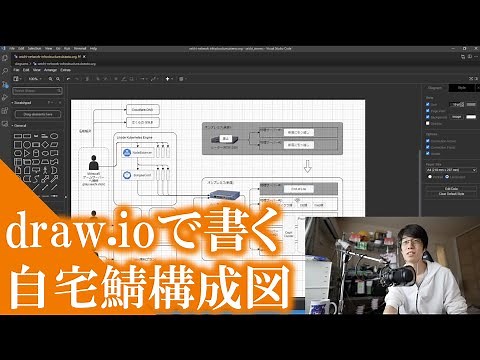The width and height of the screenshot is (480, 360).
Task: Select the parallelogram shape in General palette
Action: 54,145
